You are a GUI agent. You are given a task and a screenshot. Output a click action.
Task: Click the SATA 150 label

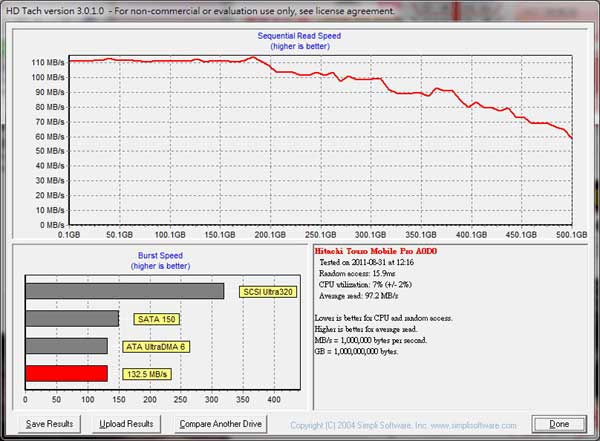pyautogui.click(x=156, y=319)
